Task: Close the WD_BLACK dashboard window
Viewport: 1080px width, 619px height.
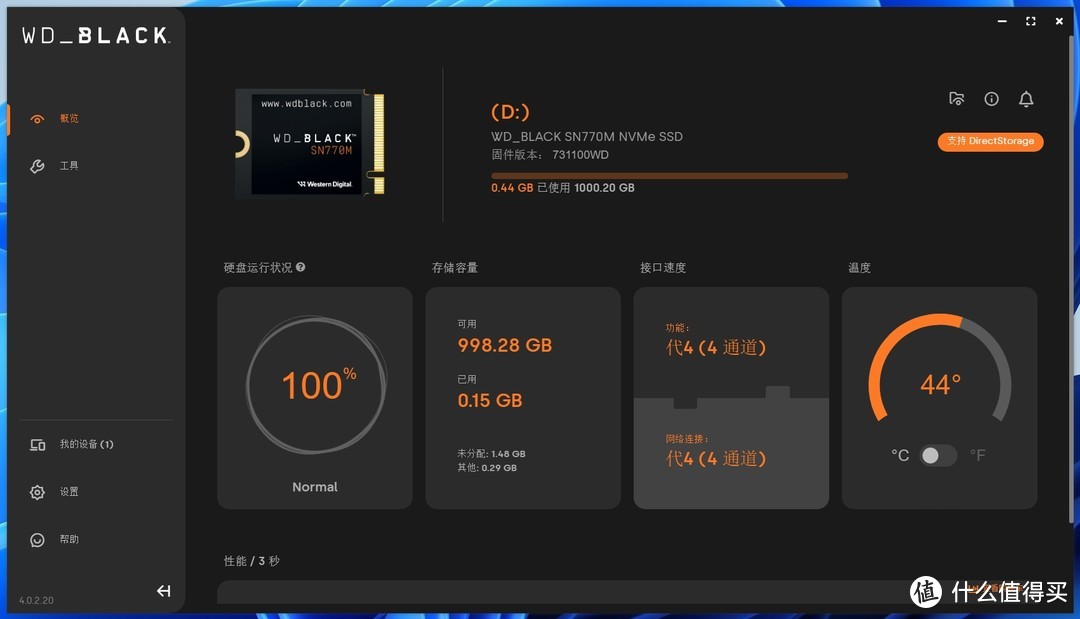Action: (1059, 21)
